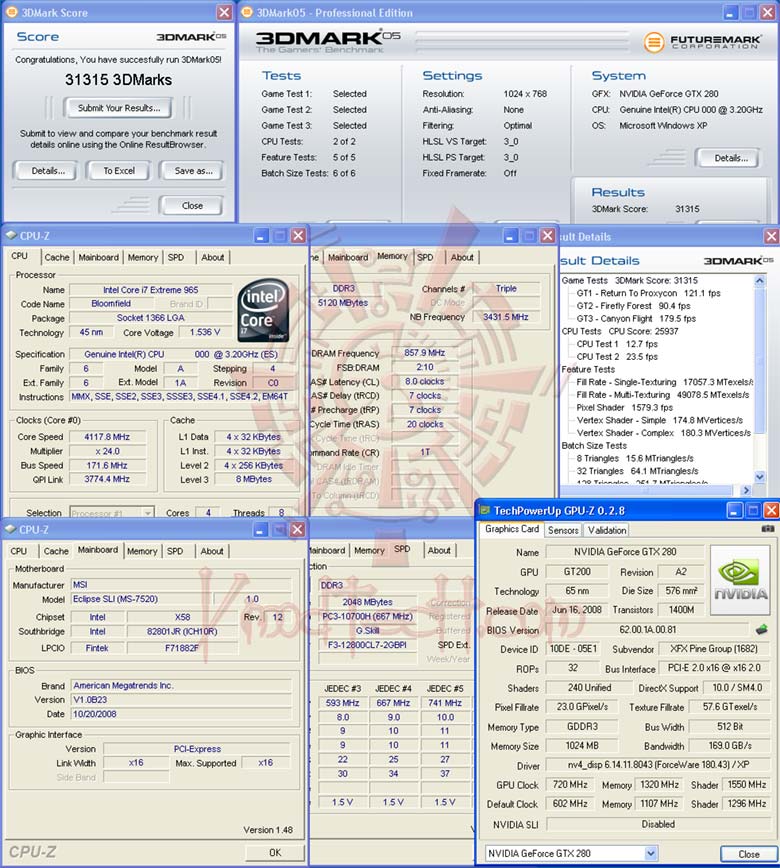
Task: Click the camera screenshot icon in GPU-Z
Action: [768, 529]
